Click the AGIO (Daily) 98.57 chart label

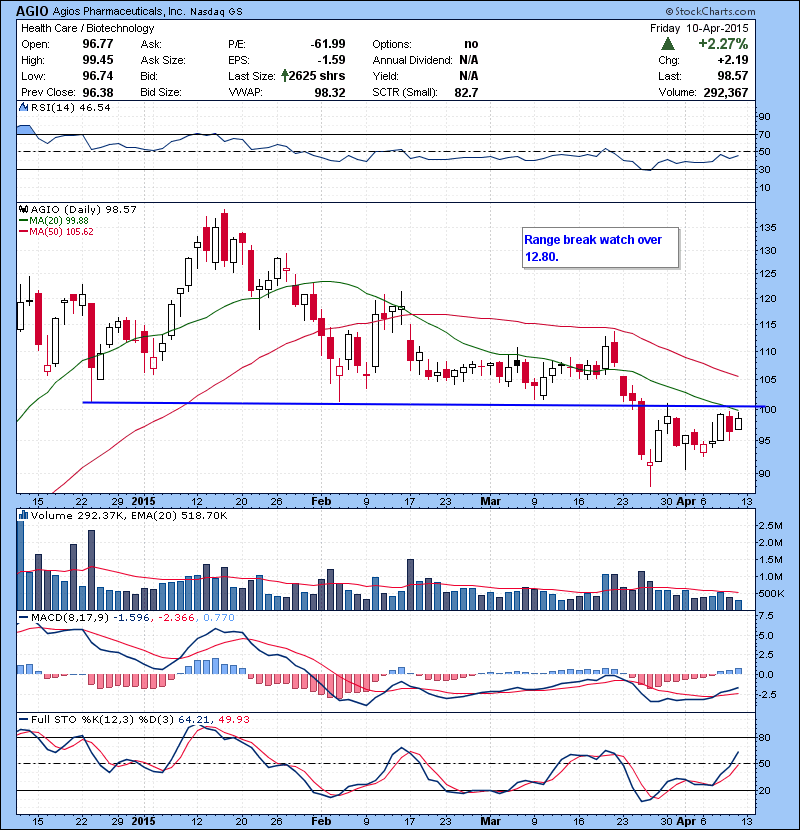(84, 209)
